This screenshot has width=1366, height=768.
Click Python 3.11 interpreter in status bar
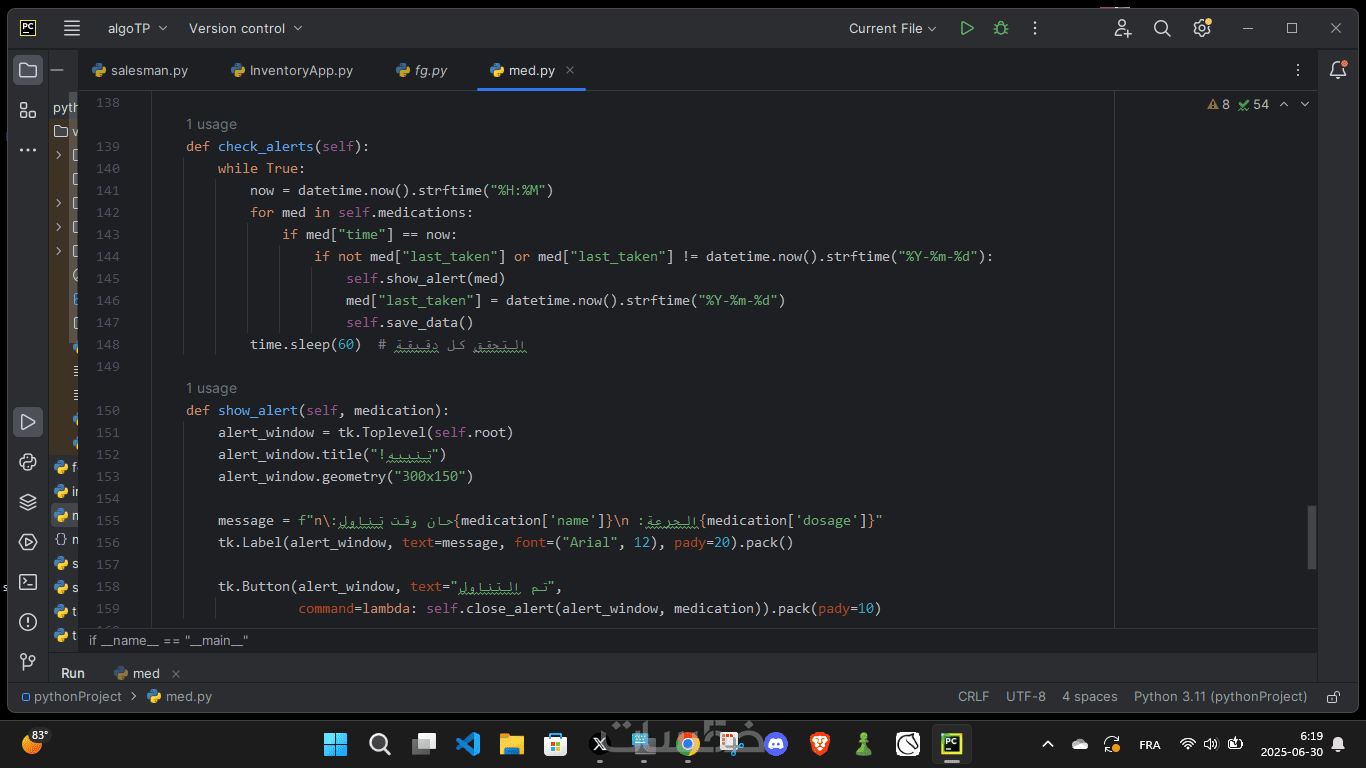[x=1220, y=697]
